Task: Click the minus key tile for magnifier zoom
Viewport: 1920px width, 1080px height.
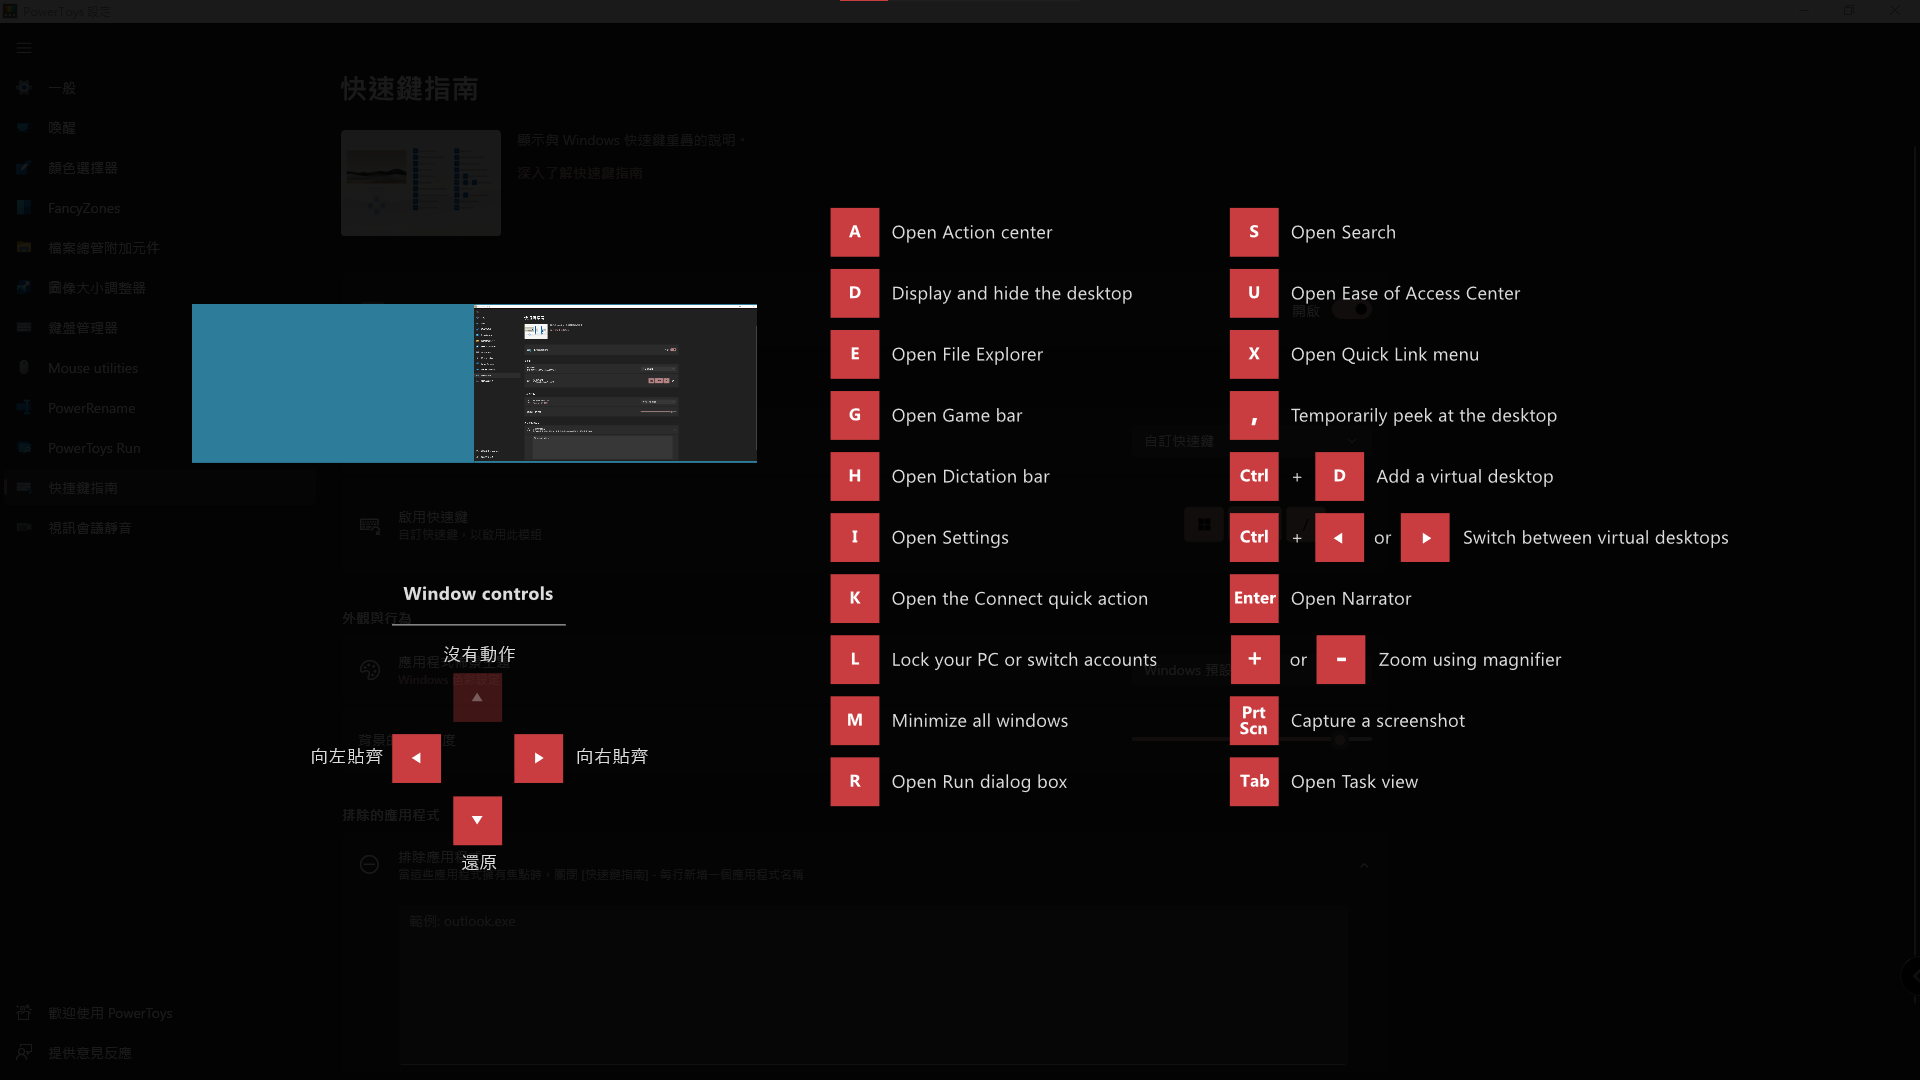Action: coord(1340,659)
